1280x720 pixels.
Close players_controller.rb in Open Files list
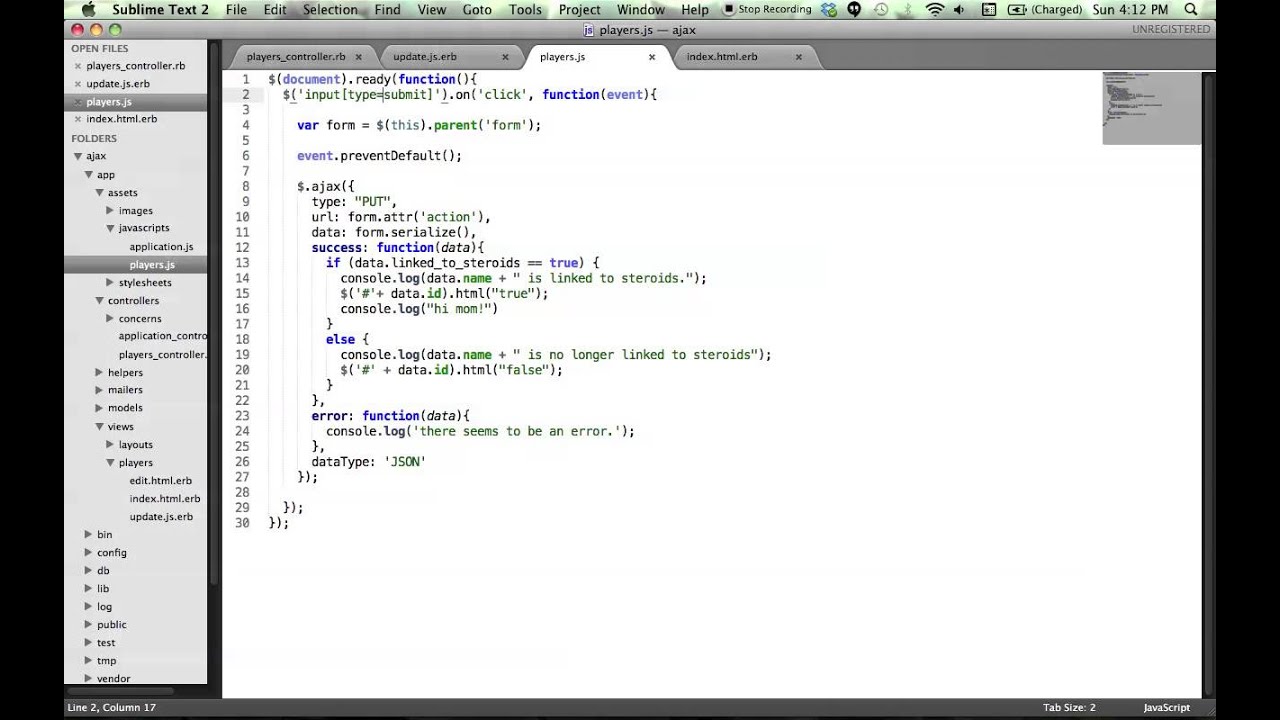[77, 66]
